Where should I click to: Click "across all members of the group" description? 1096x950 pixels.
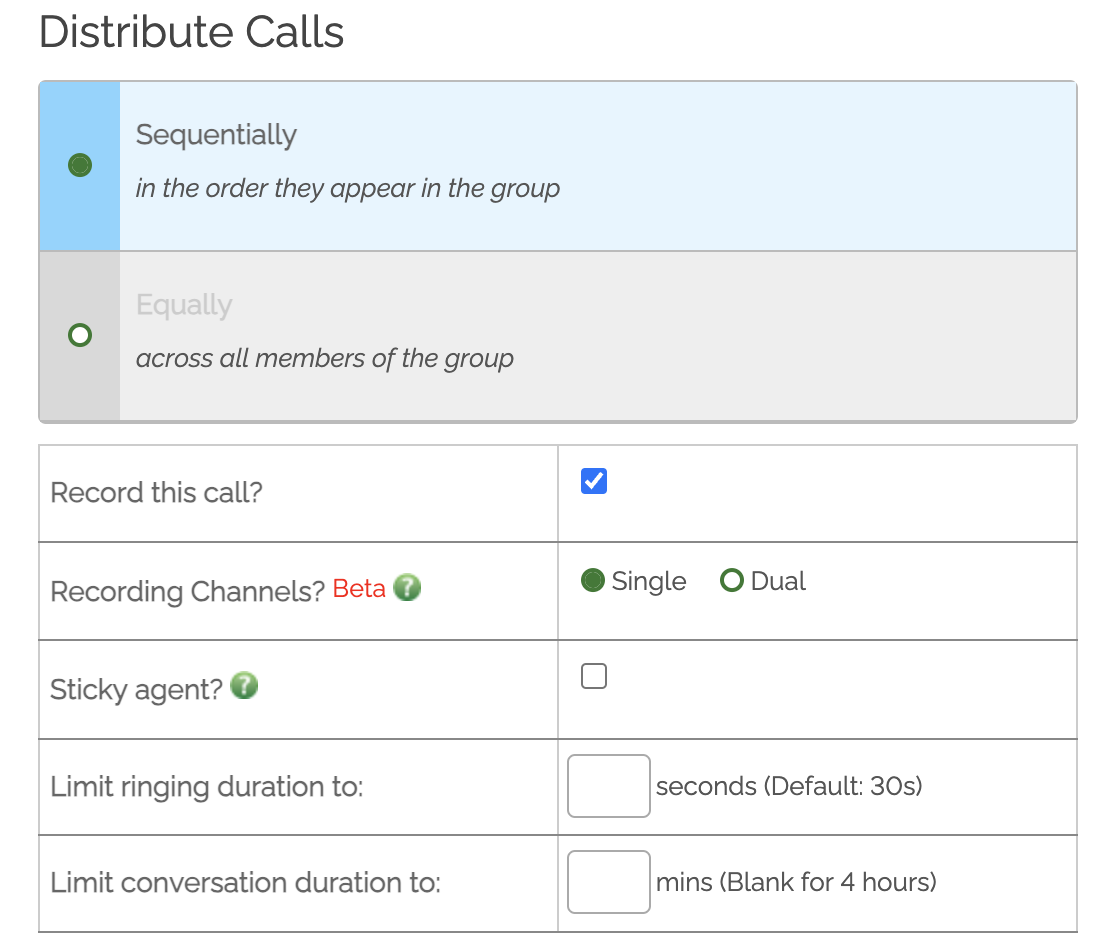pos(324,358)
